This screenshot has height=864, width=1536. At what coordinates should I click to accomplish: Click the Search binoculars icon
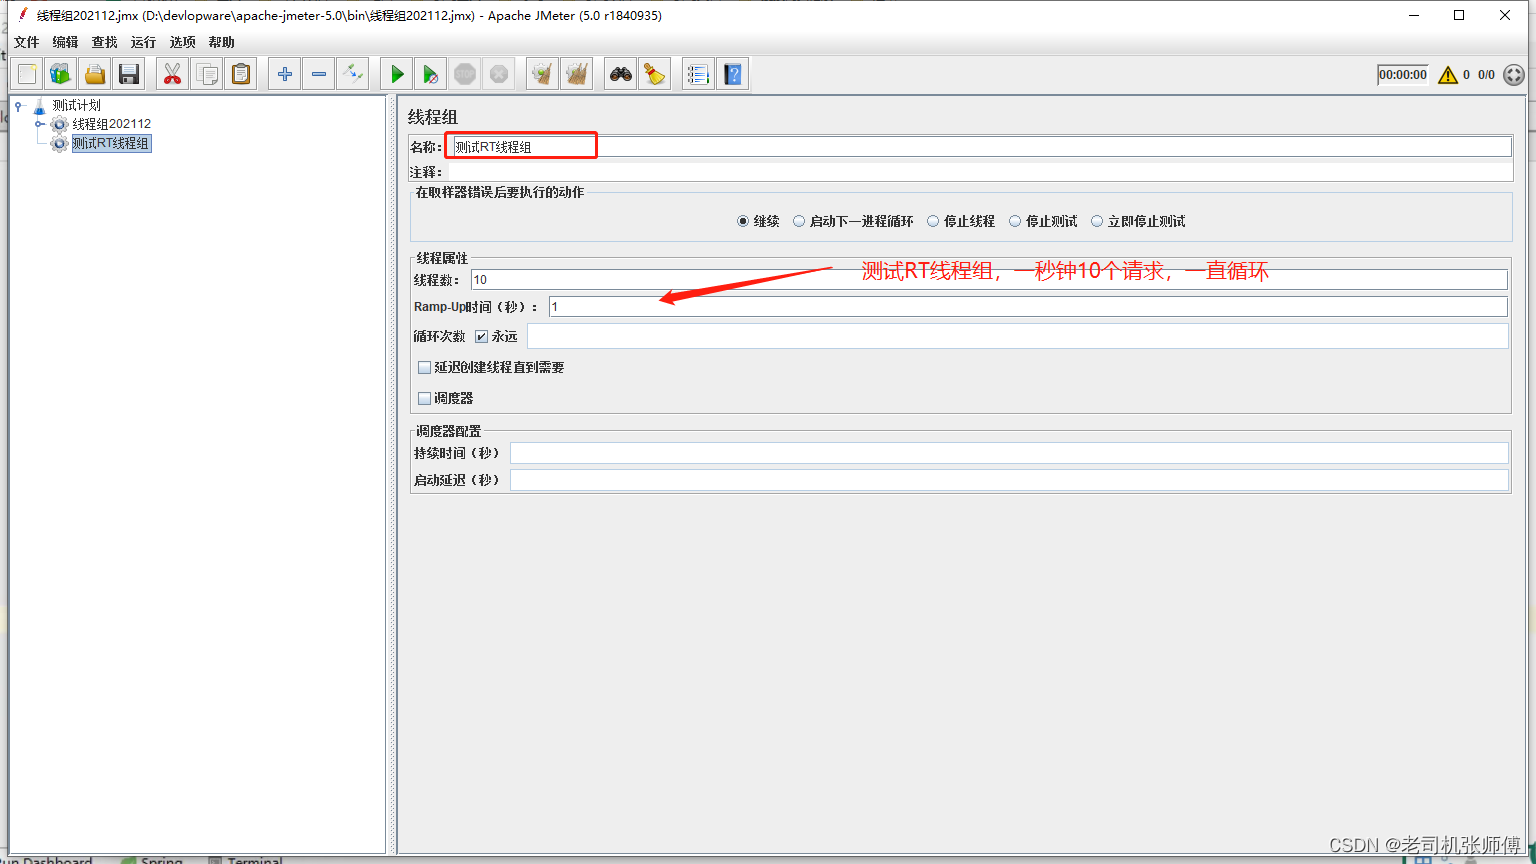621,74
